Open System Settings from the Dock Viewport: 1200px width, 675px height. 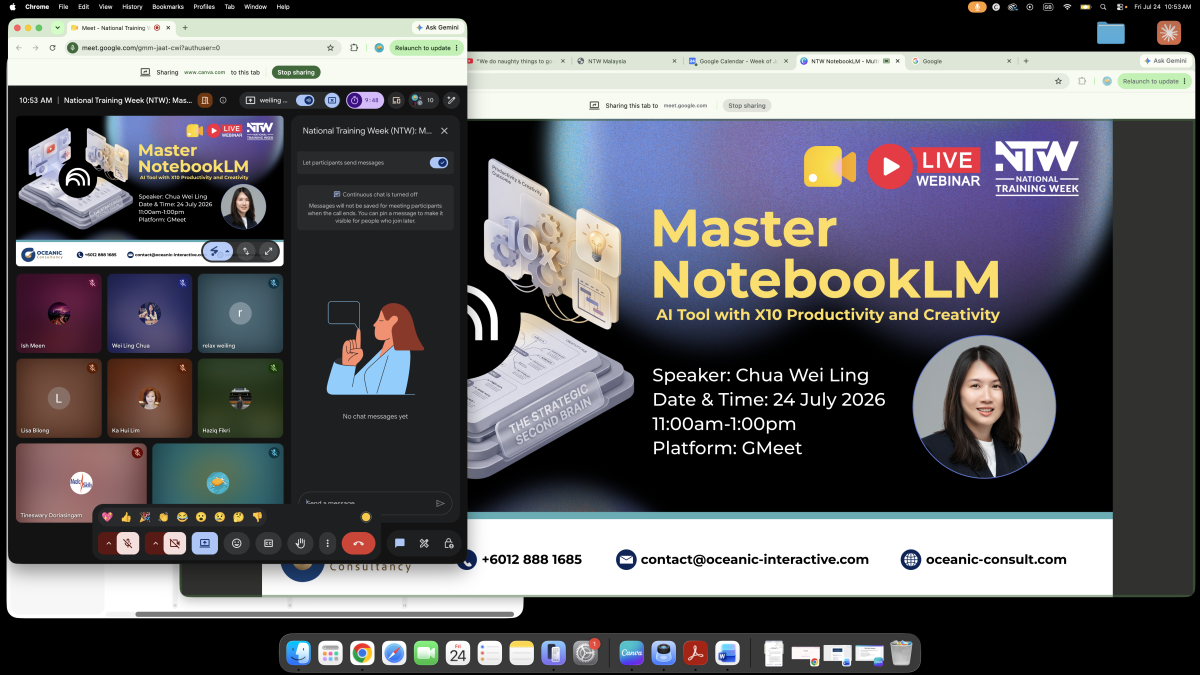click(585, 653)
